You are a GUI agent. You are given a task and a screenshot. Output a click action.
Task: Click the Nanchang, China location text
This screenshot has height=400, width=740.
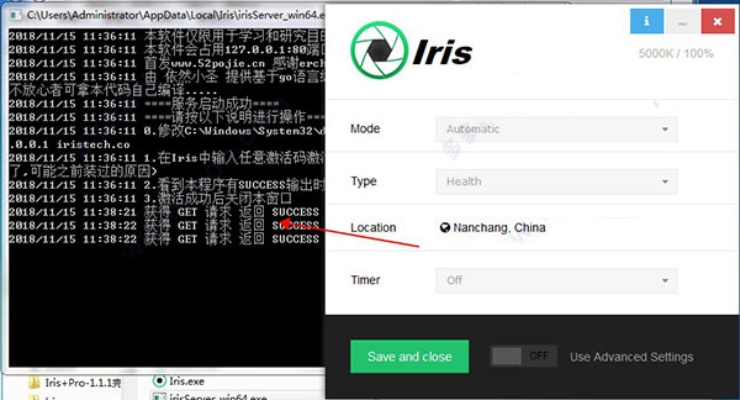[x=499, y=228]
